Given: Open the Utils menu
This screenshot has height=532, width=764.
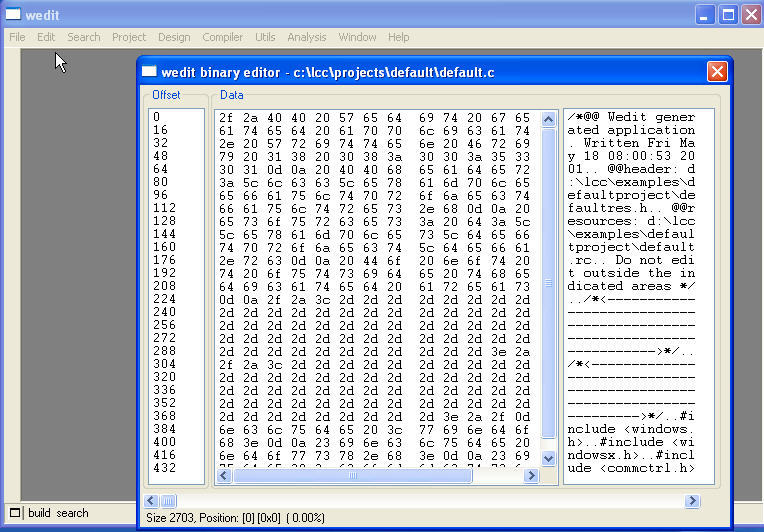Looking at the screenshot, I should coord(265,37).
